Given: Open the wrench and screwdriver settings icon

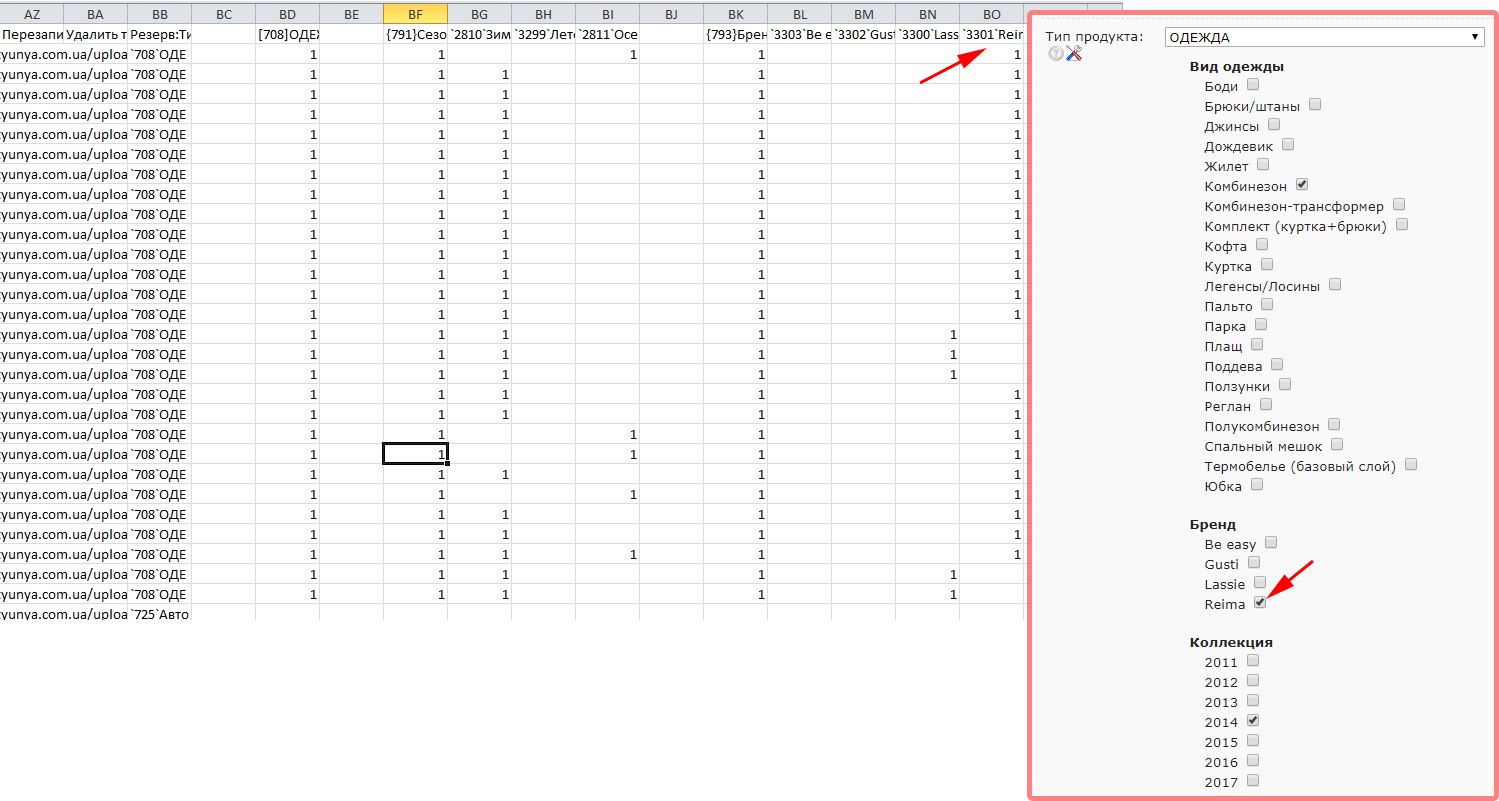Looking at the screenshot, I should pos(1074,54).
